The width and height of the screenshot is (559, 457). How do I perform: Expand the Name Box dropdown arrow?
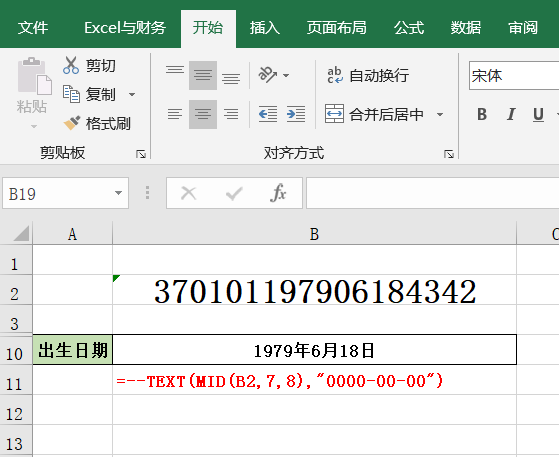118,193
